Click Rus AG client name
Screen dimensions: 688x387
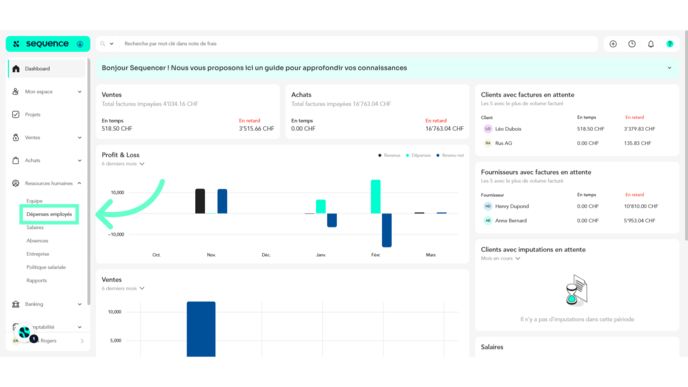(x=504, y=143)
